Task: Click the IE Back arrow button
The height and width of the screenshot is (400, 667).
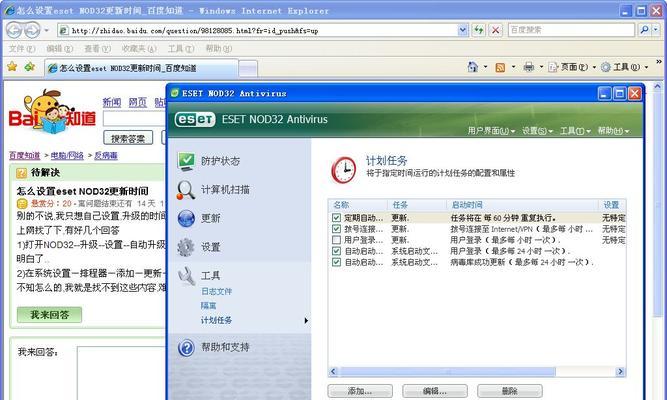Action: pyautogui.click(x=14, y=30)
